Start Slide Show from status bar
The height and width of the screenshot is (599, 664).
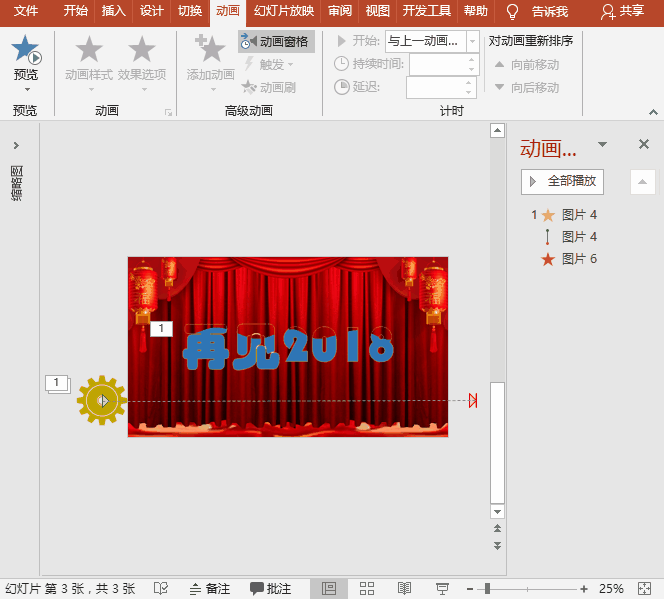(442, 589)
